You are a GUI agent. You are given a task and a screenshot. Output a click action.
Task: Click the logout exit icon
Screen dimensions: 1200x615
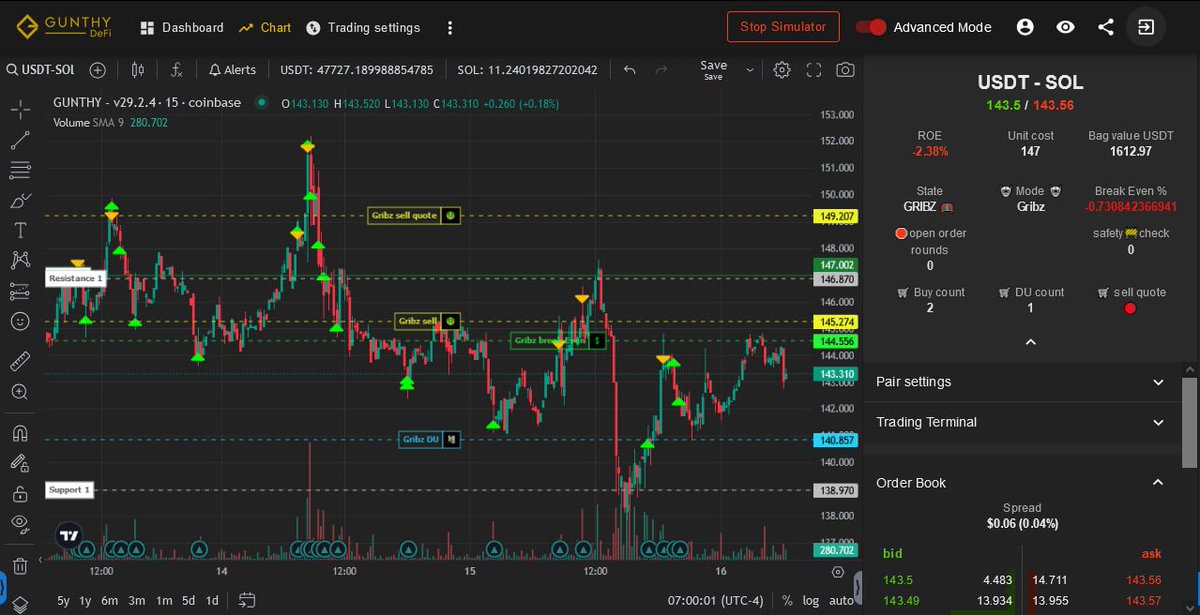(x=1146, y=27)
